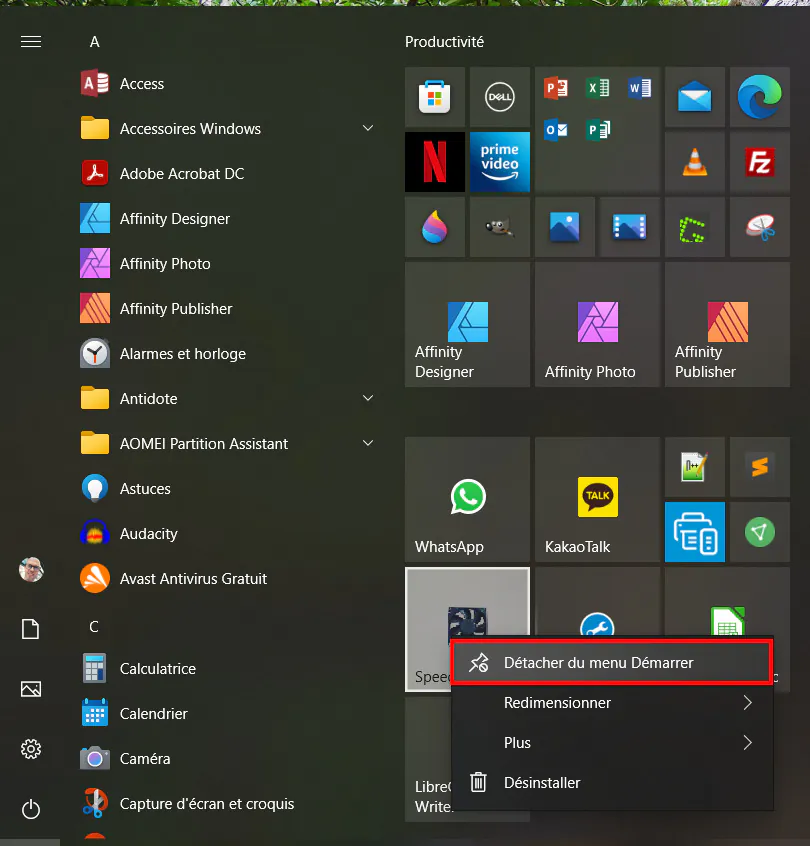Open Calendrier from app list

coord(227,713)
